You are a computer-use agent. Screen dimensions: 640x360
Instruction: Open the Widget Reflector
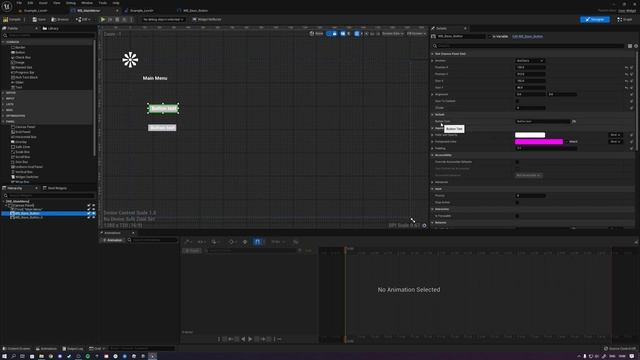(207, 19)
